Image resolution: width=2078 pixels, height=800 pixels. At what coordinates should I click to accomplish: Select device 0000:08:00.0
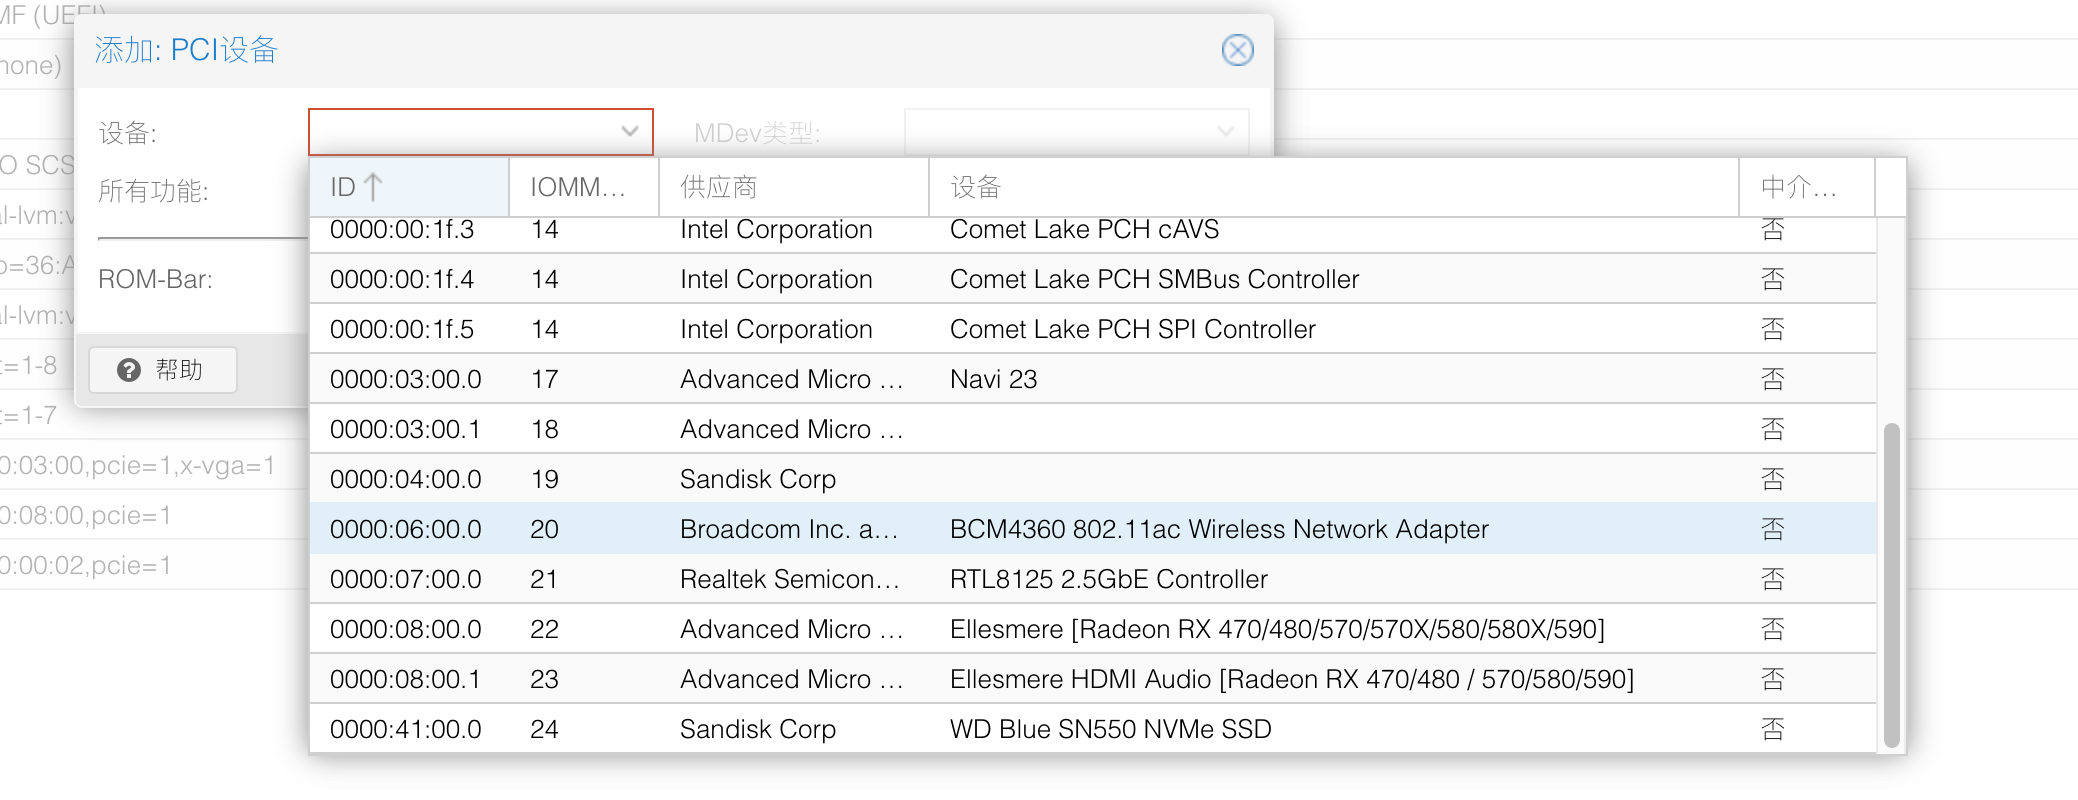(1092, 629)
